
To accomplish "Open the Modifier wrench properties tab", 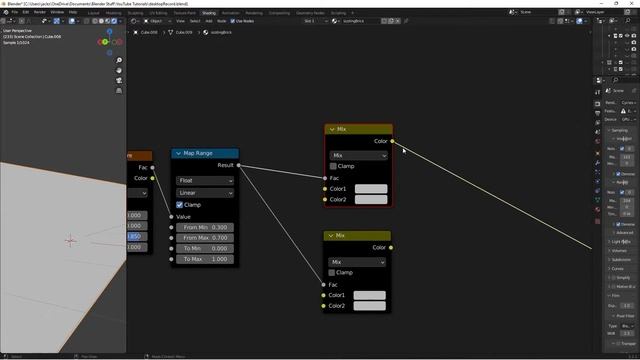I will 598,163.
